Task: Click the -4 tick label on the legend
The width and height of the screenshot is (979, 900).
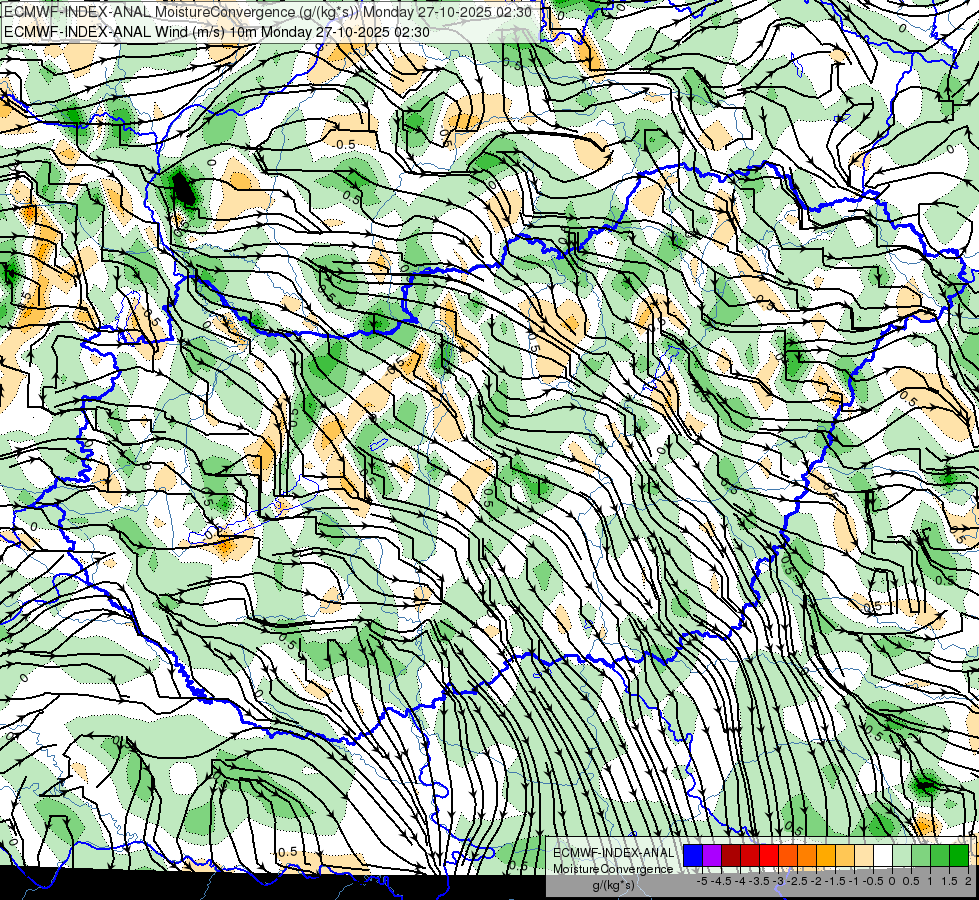Action: tap(740, 881)
